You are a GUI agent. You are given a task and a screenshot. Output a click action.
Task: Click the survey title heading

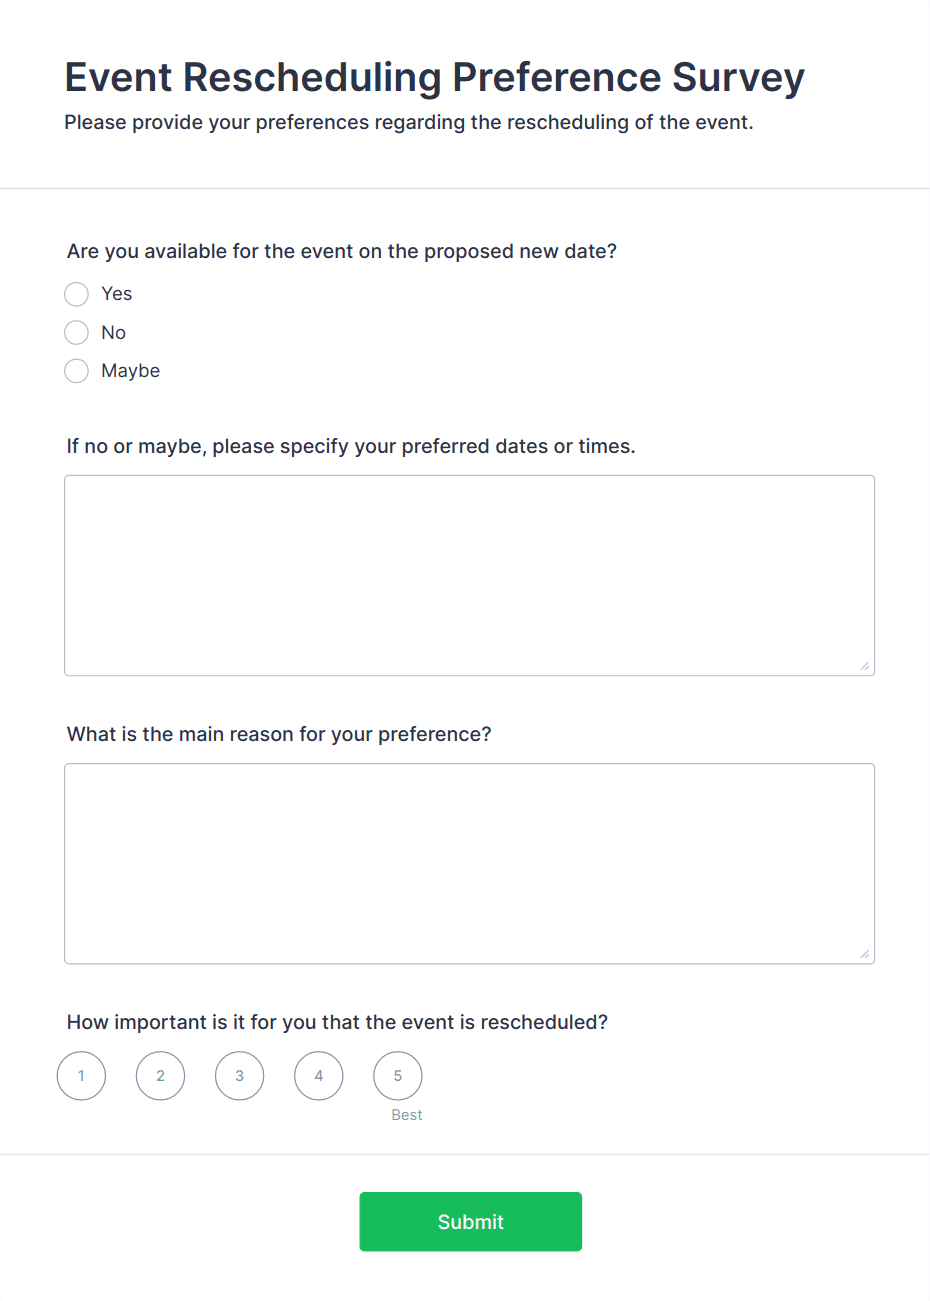click(434, 77)
